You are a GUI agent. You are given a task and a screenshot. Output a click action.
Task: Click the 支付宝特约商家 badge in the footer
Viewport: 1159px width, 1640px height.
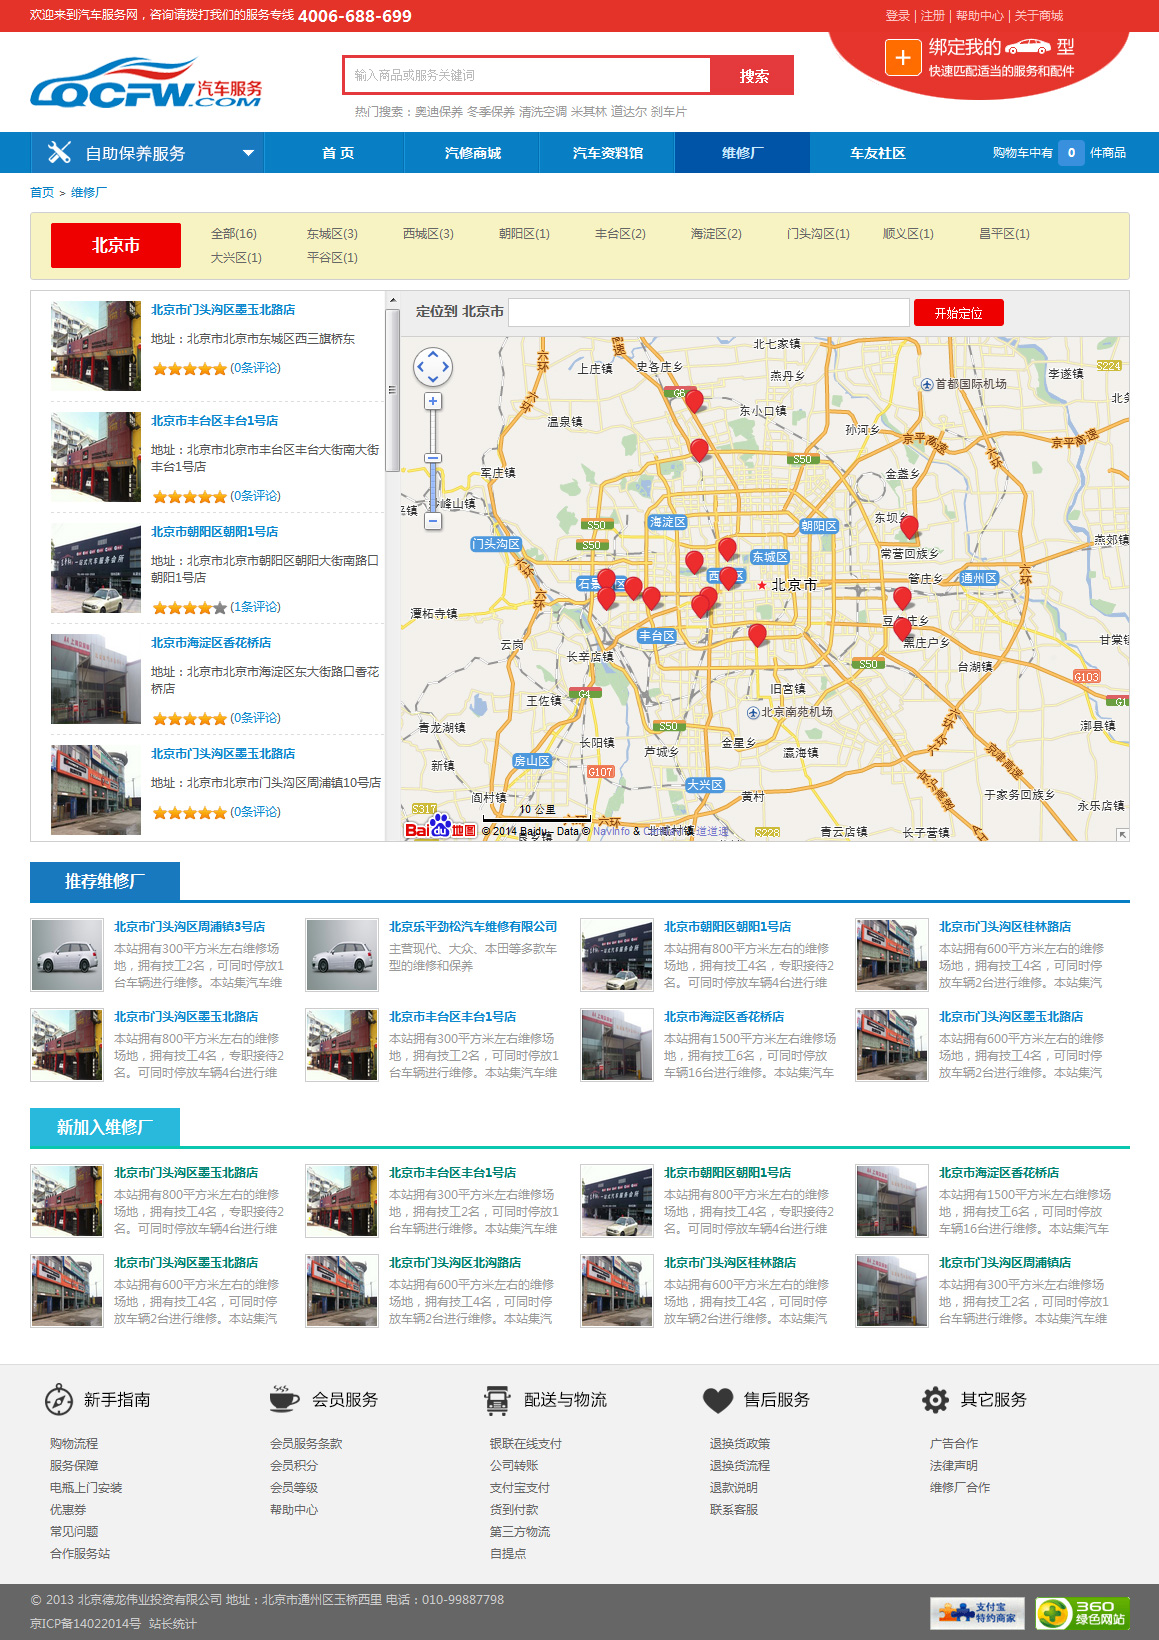click(x=977, y=1613)
